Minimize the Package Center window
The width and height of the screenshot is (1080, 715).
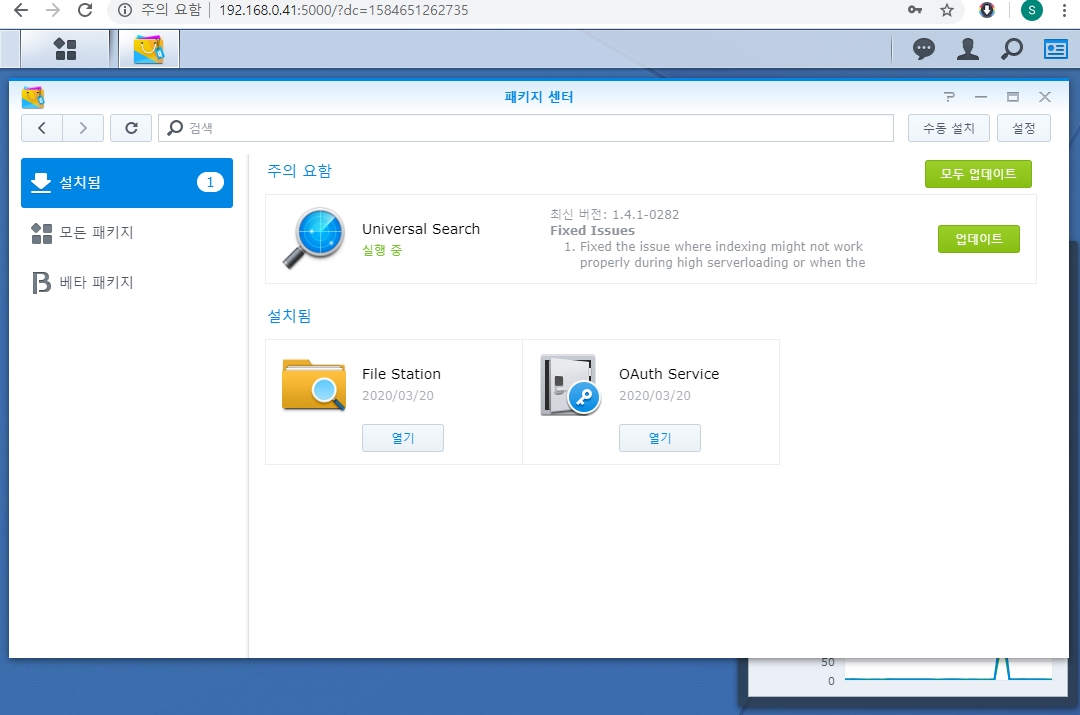pos(981,97)
